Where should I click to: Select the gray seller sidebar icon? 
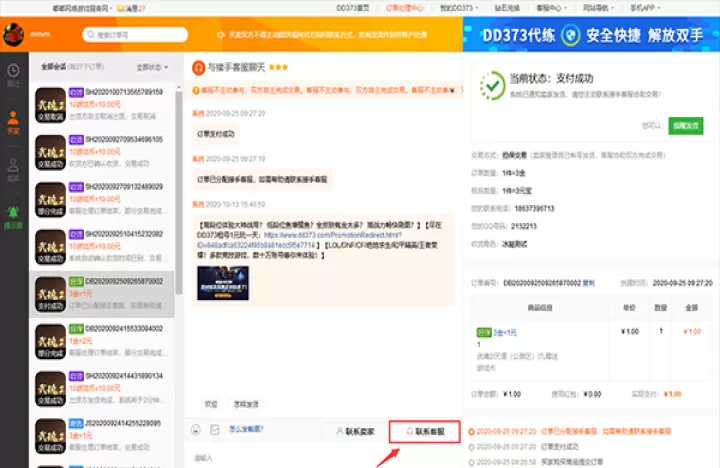click(13, 165)
